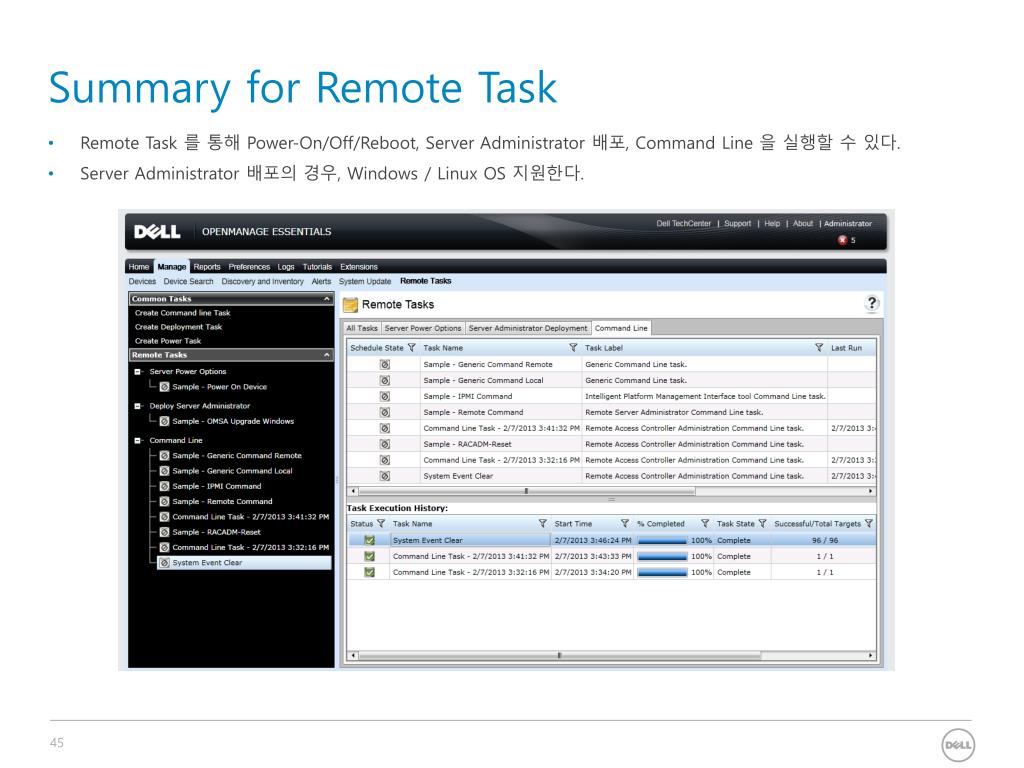Viewport: 1024px width, 768px height.
Task: Click tree icon of Sample - RACADM-Reset
Action: click(x=165, y=532)
